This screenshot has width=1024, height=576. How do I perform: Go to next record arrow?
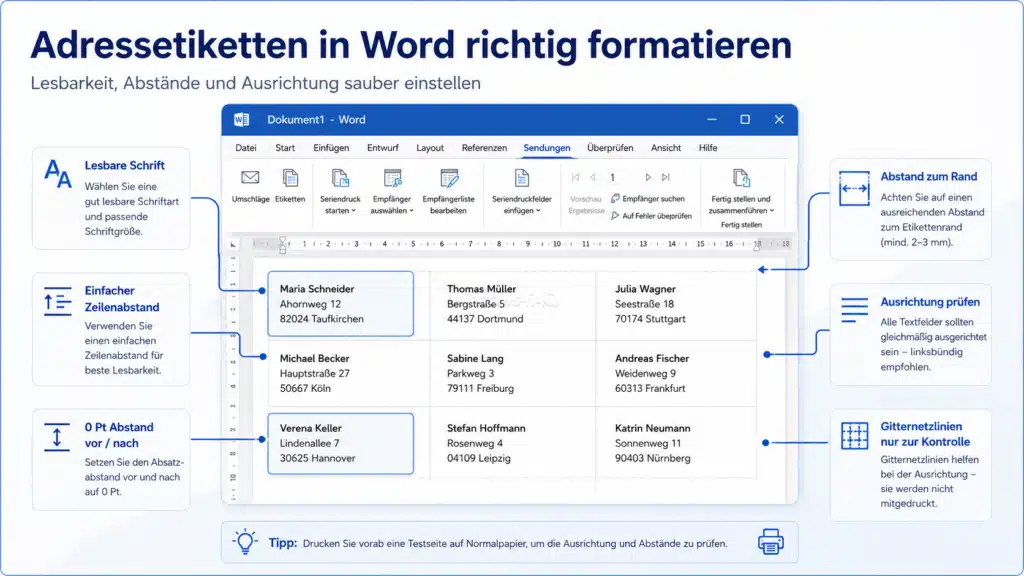point(648,177)
